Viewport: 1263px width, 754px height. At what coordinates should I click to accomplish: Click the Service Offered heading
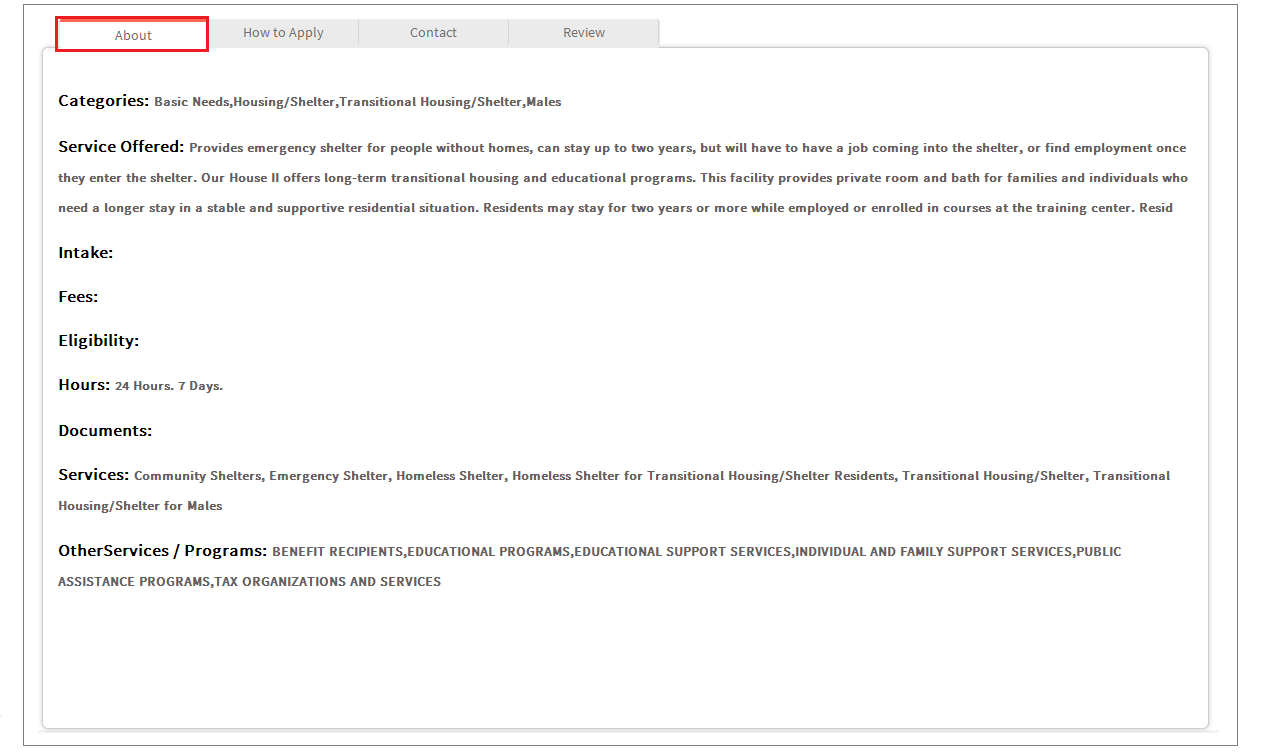click(121, 147)
